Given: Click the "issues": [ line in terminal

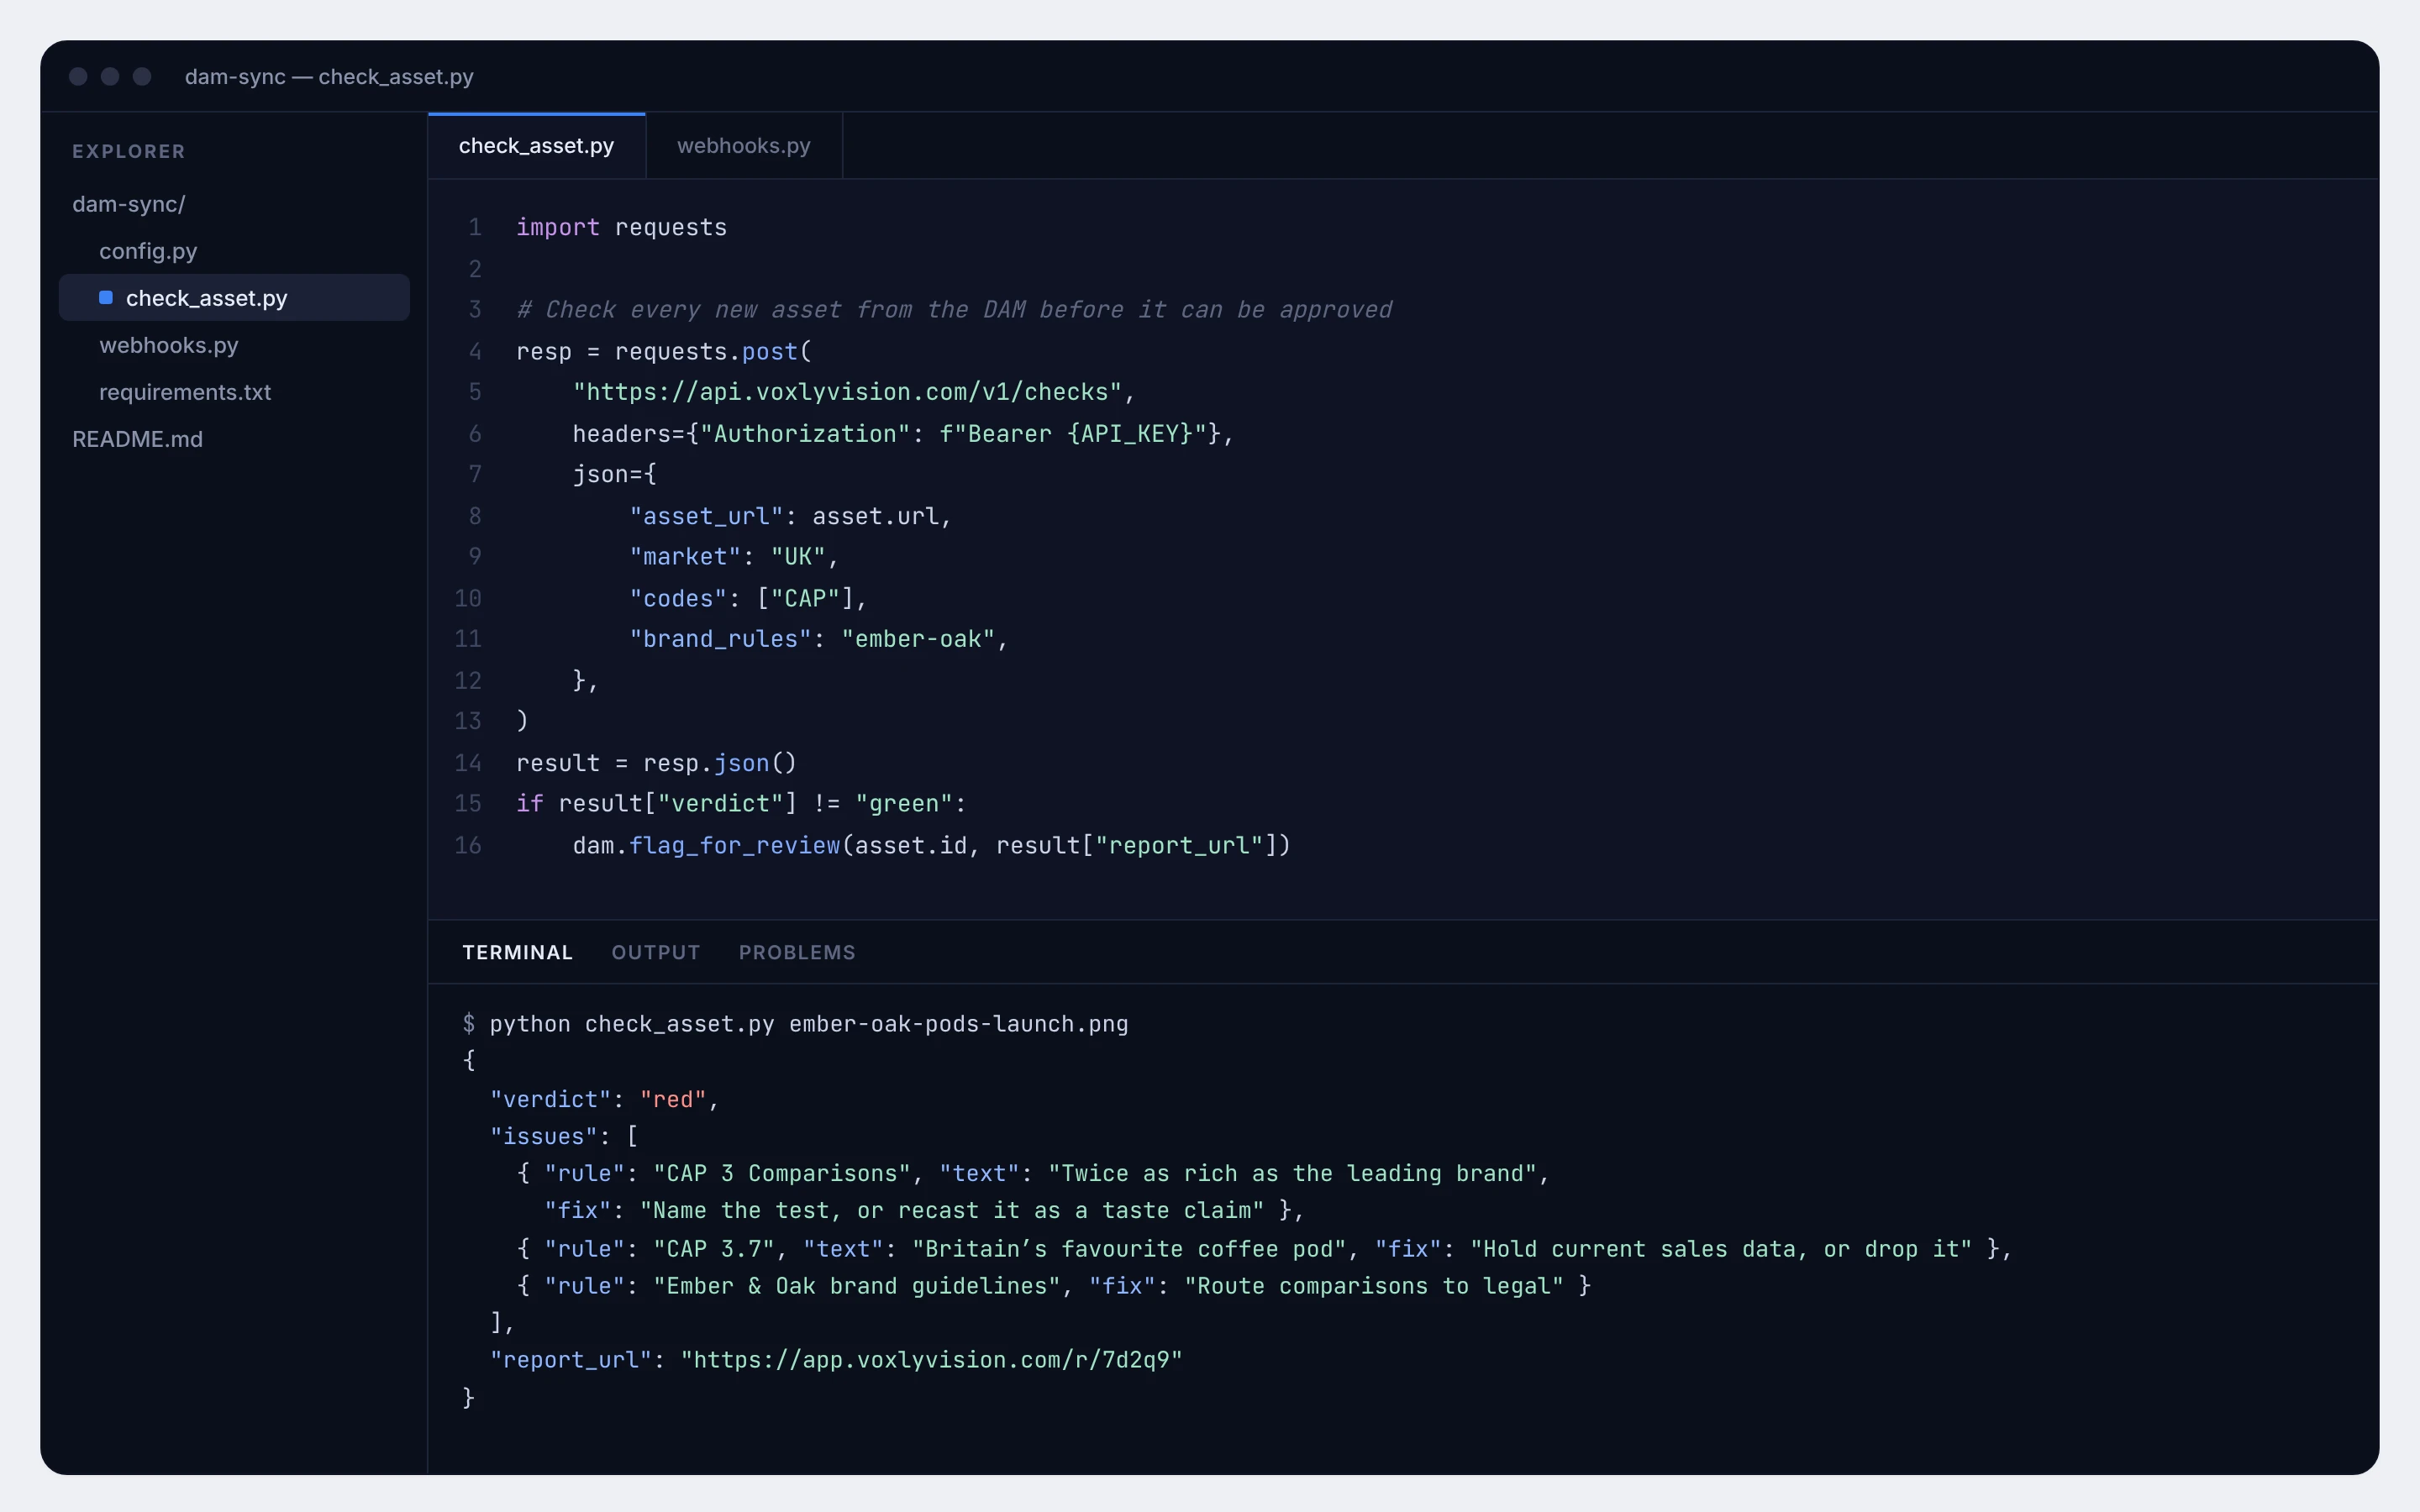Looking at the screenshot, I should click(x=563, y=1137).
